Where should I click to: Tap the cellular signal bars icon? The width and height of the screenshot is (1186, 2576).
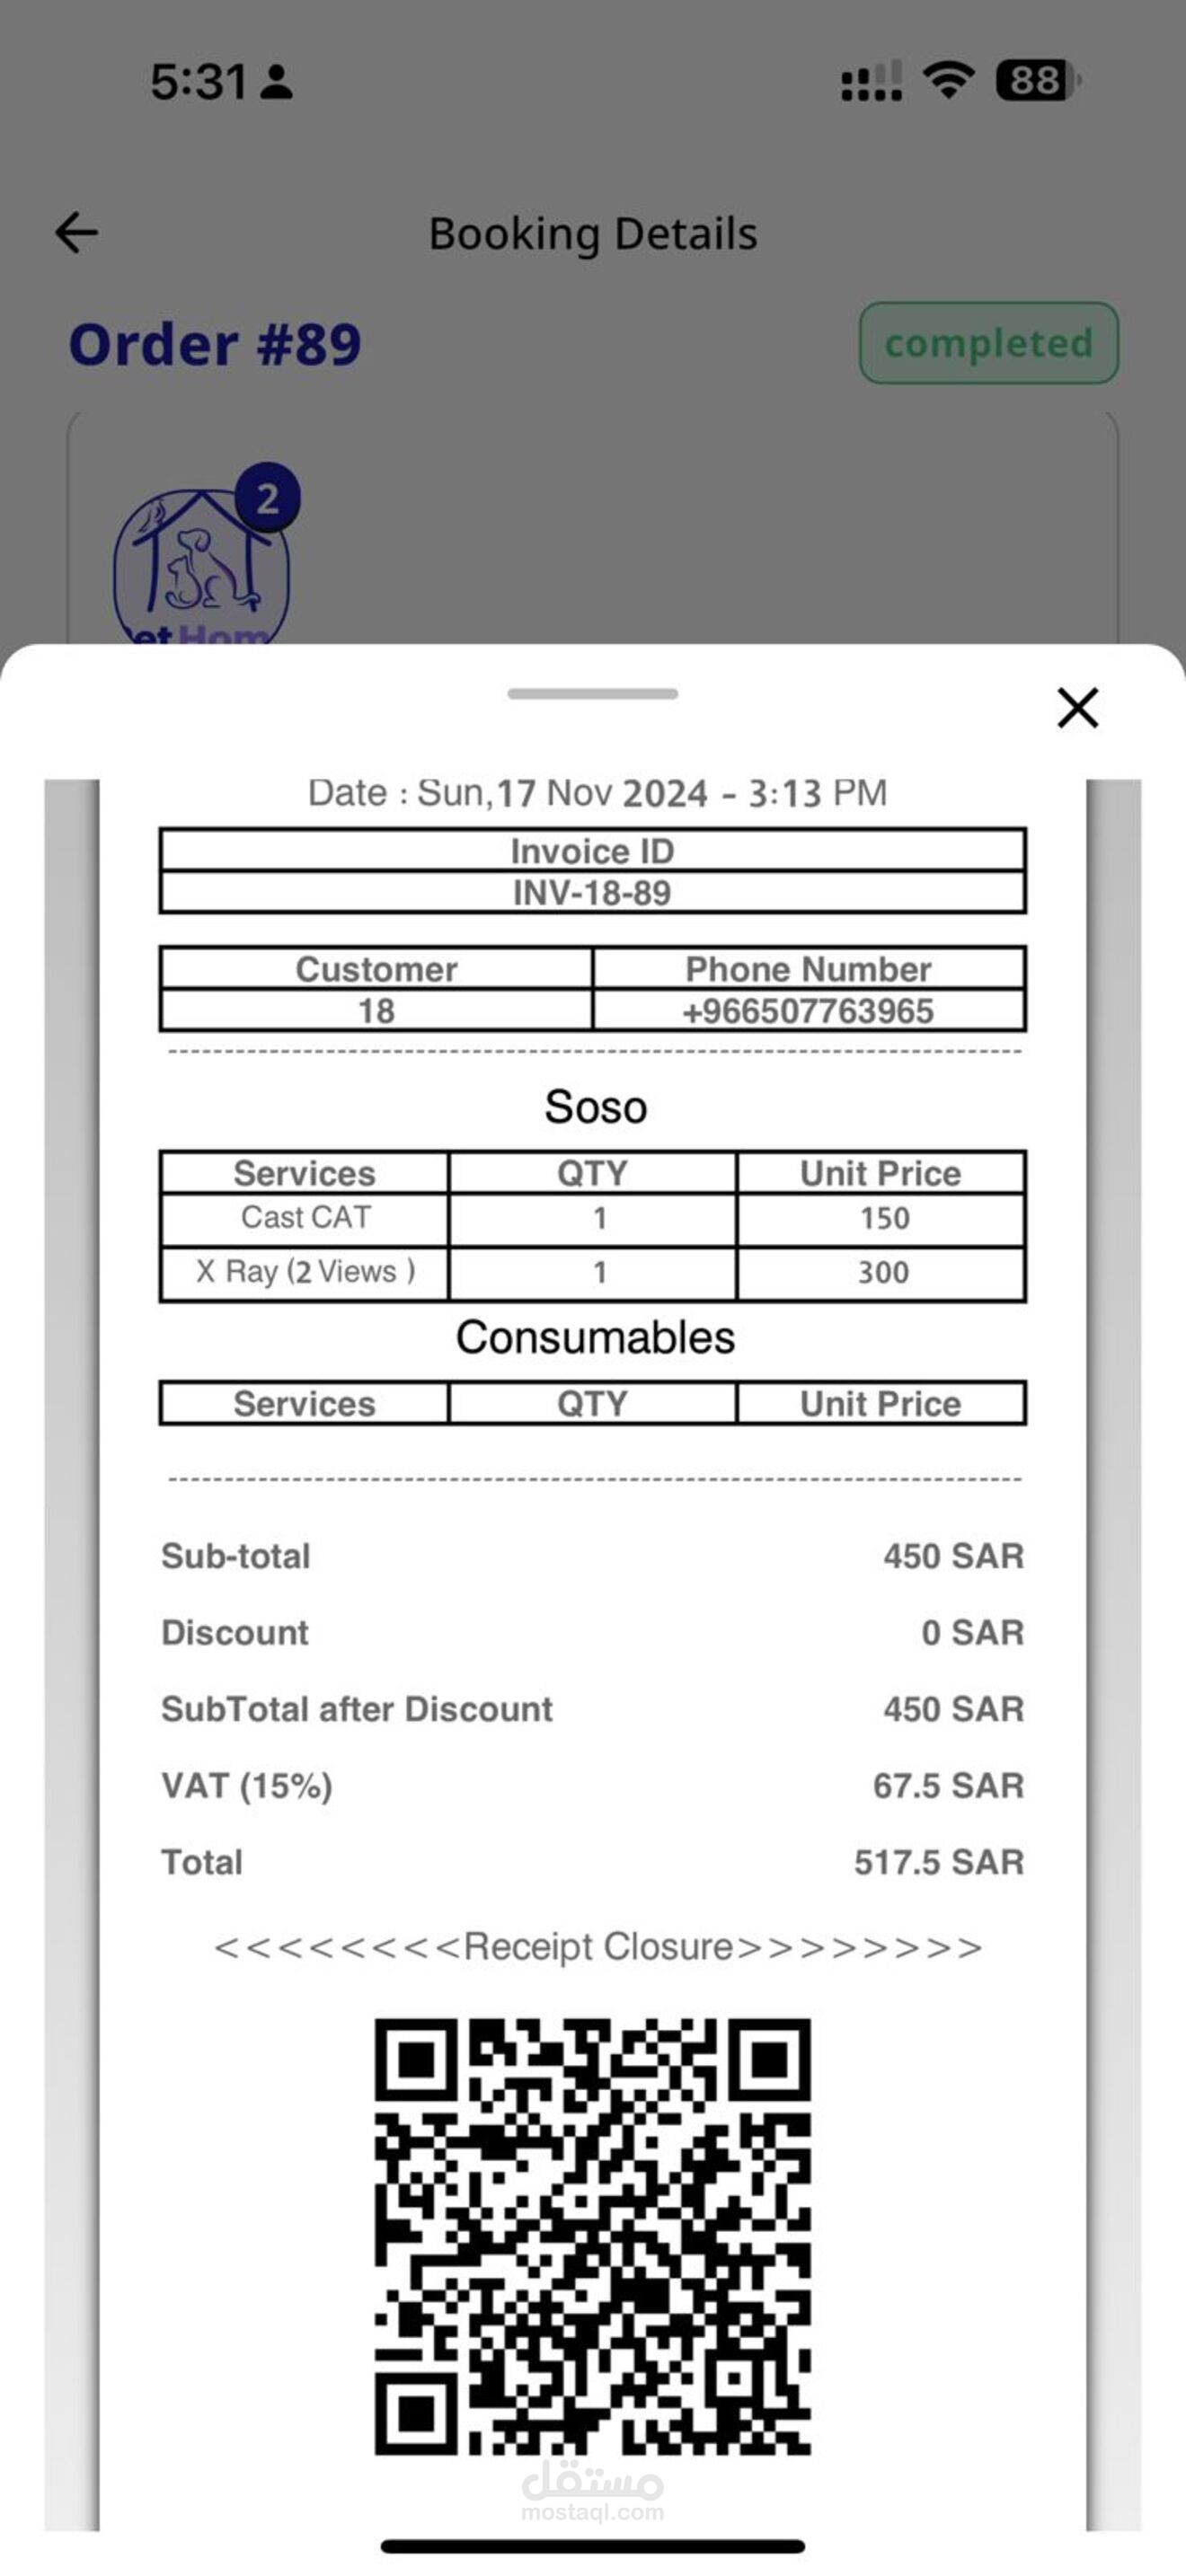click(x=871, y=81)
